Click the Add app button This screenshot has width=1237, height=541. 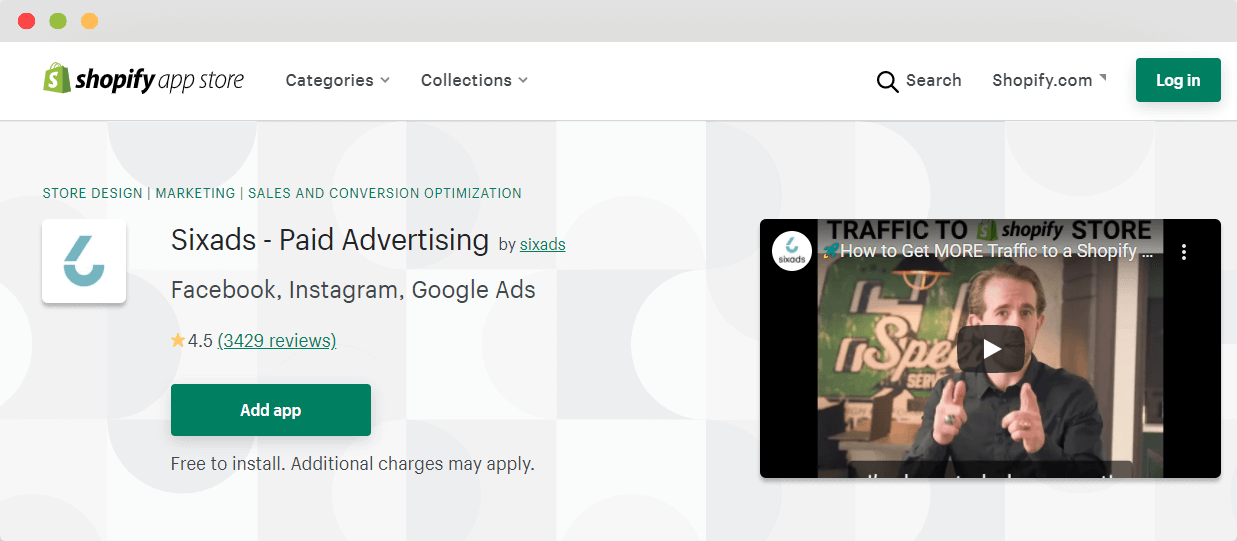(x=271, y=410)
